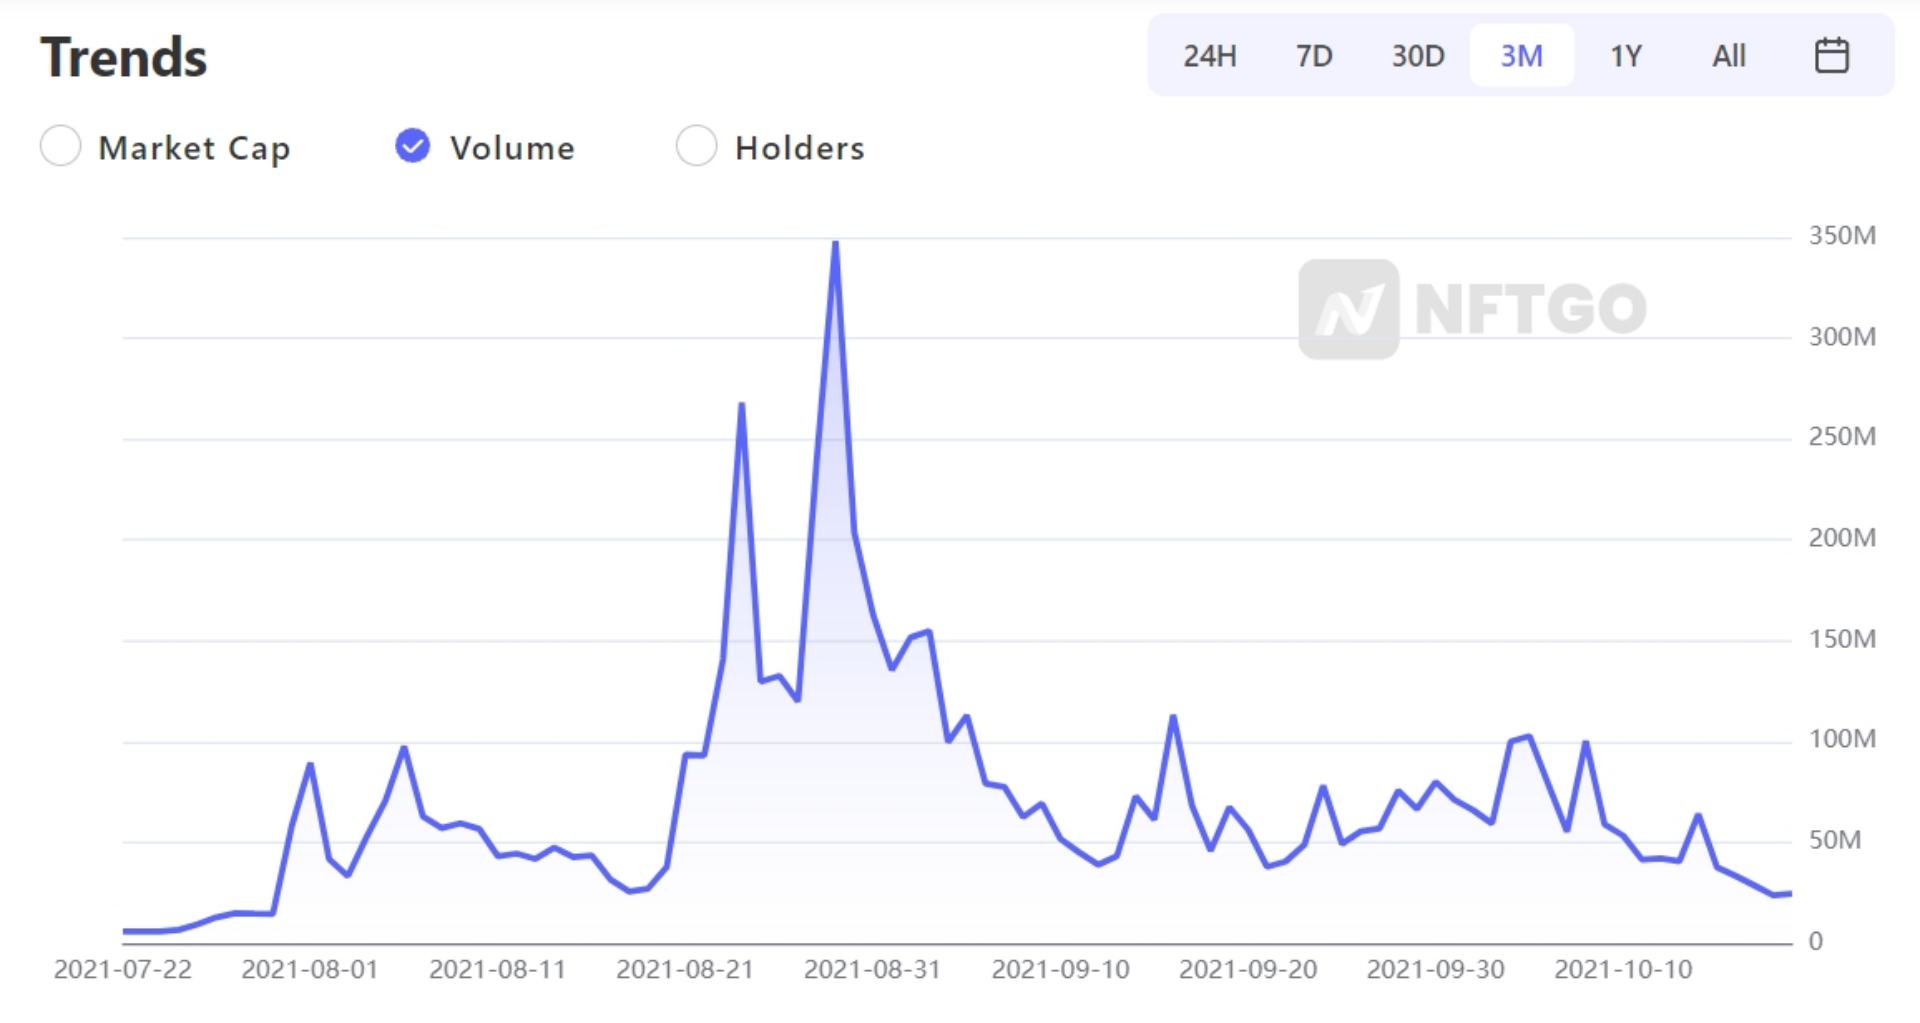Click the 100M y-axis label
Image resolution: width=1920 pixels, height=1023 pixels.
click(x=1841, y=739)
